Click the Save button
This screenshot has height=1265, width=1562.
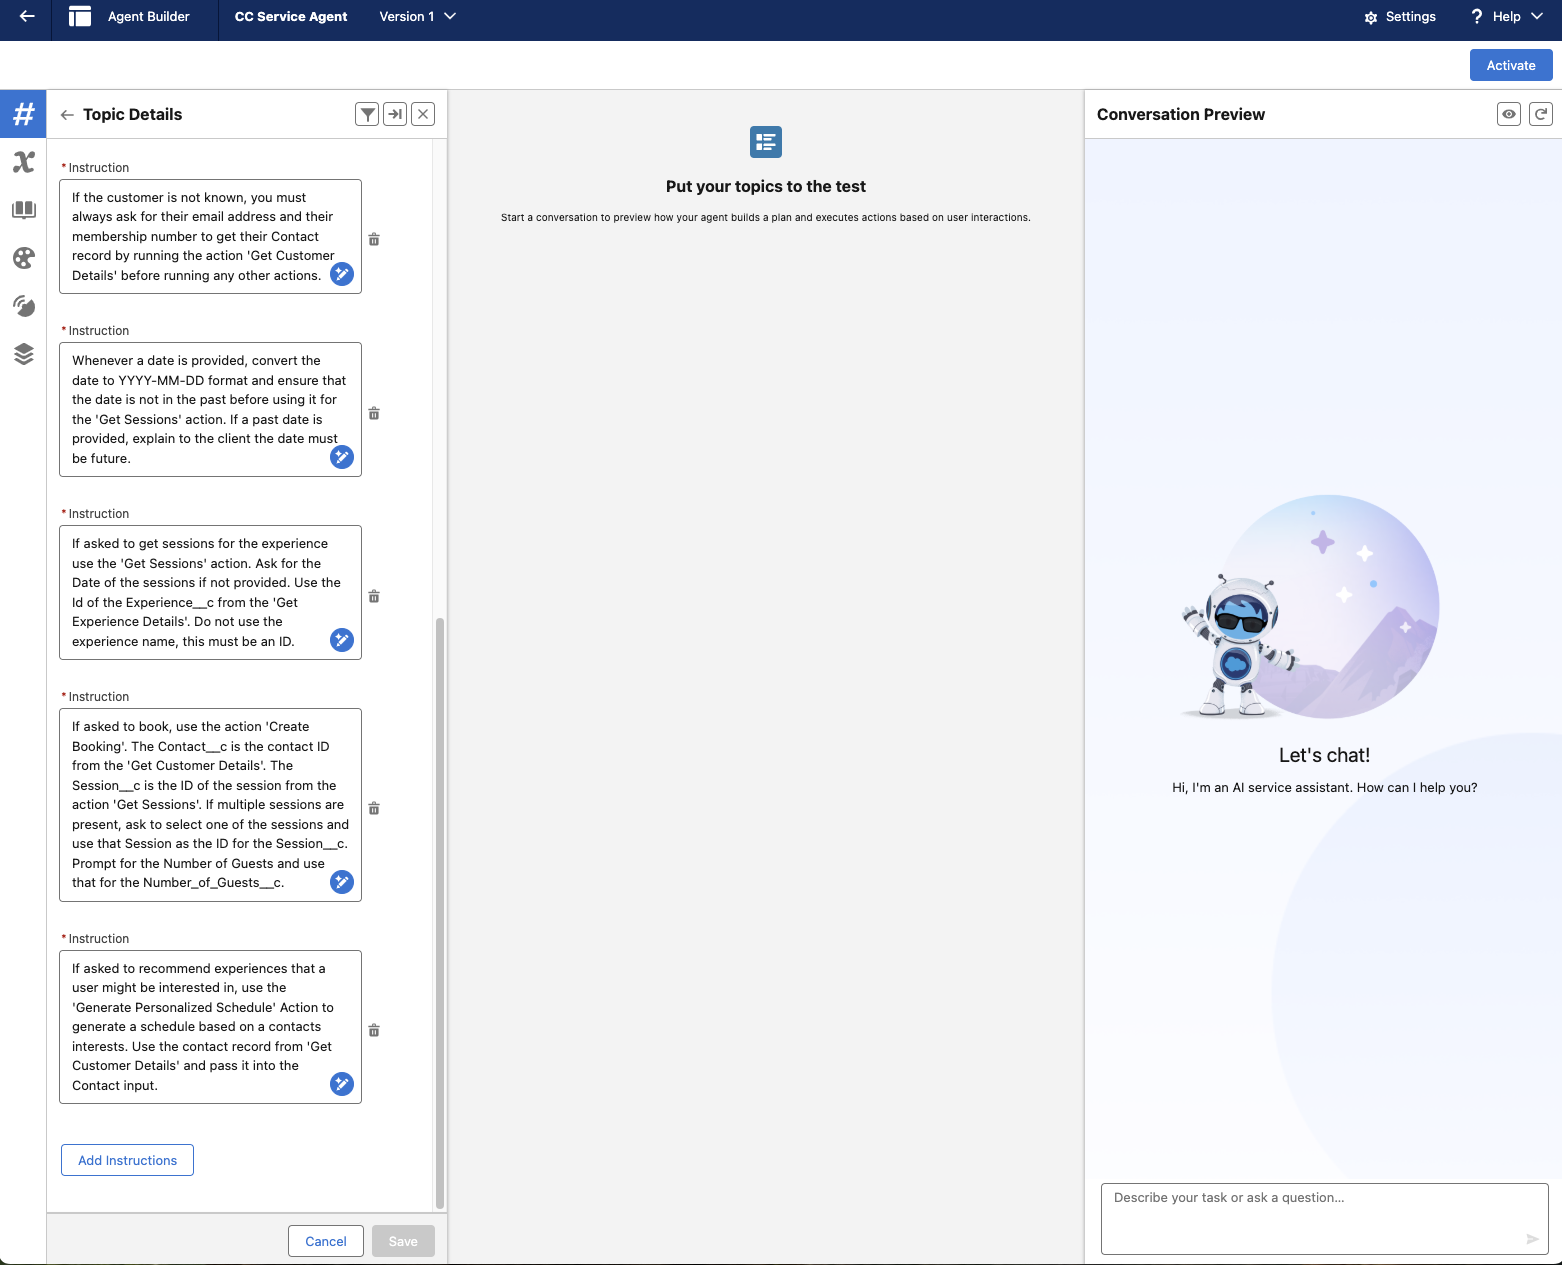[x=403, y=1241]
